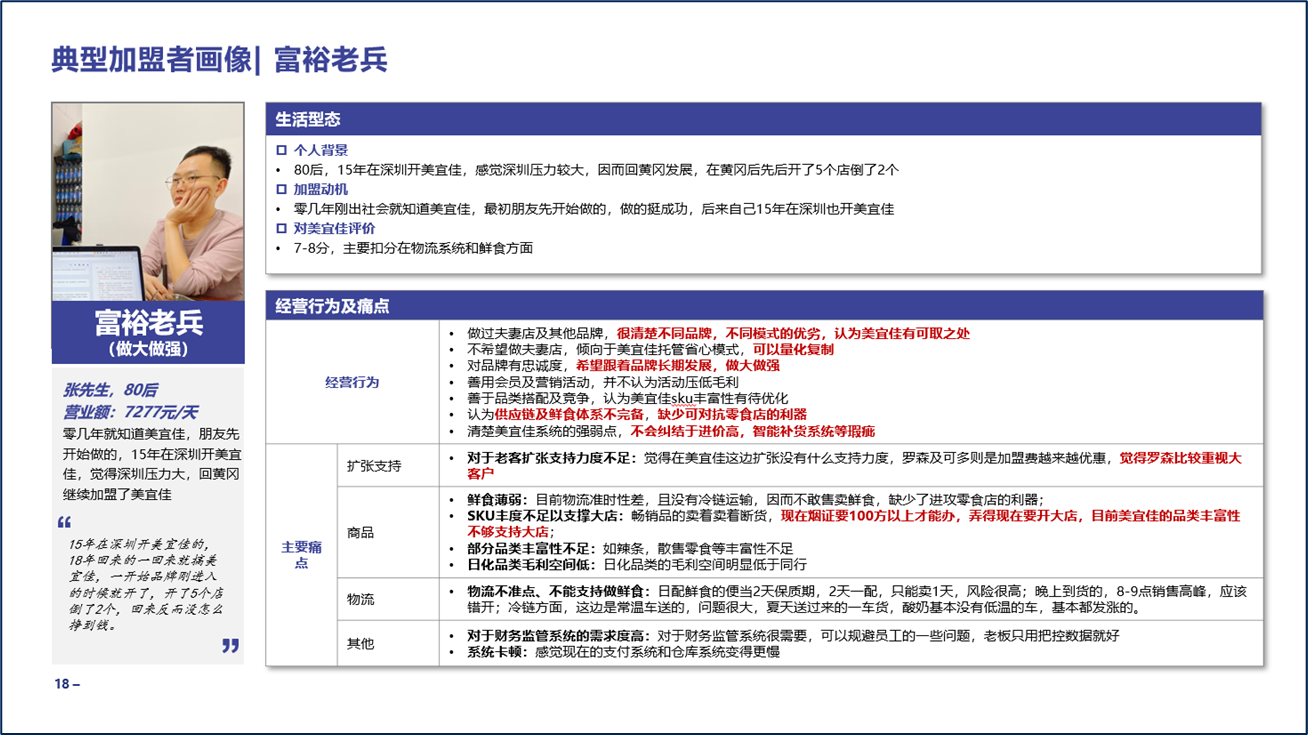Screen dimensions: 1308x735
Task: Click the name 张先生，80后
Action: coord(111,389)
